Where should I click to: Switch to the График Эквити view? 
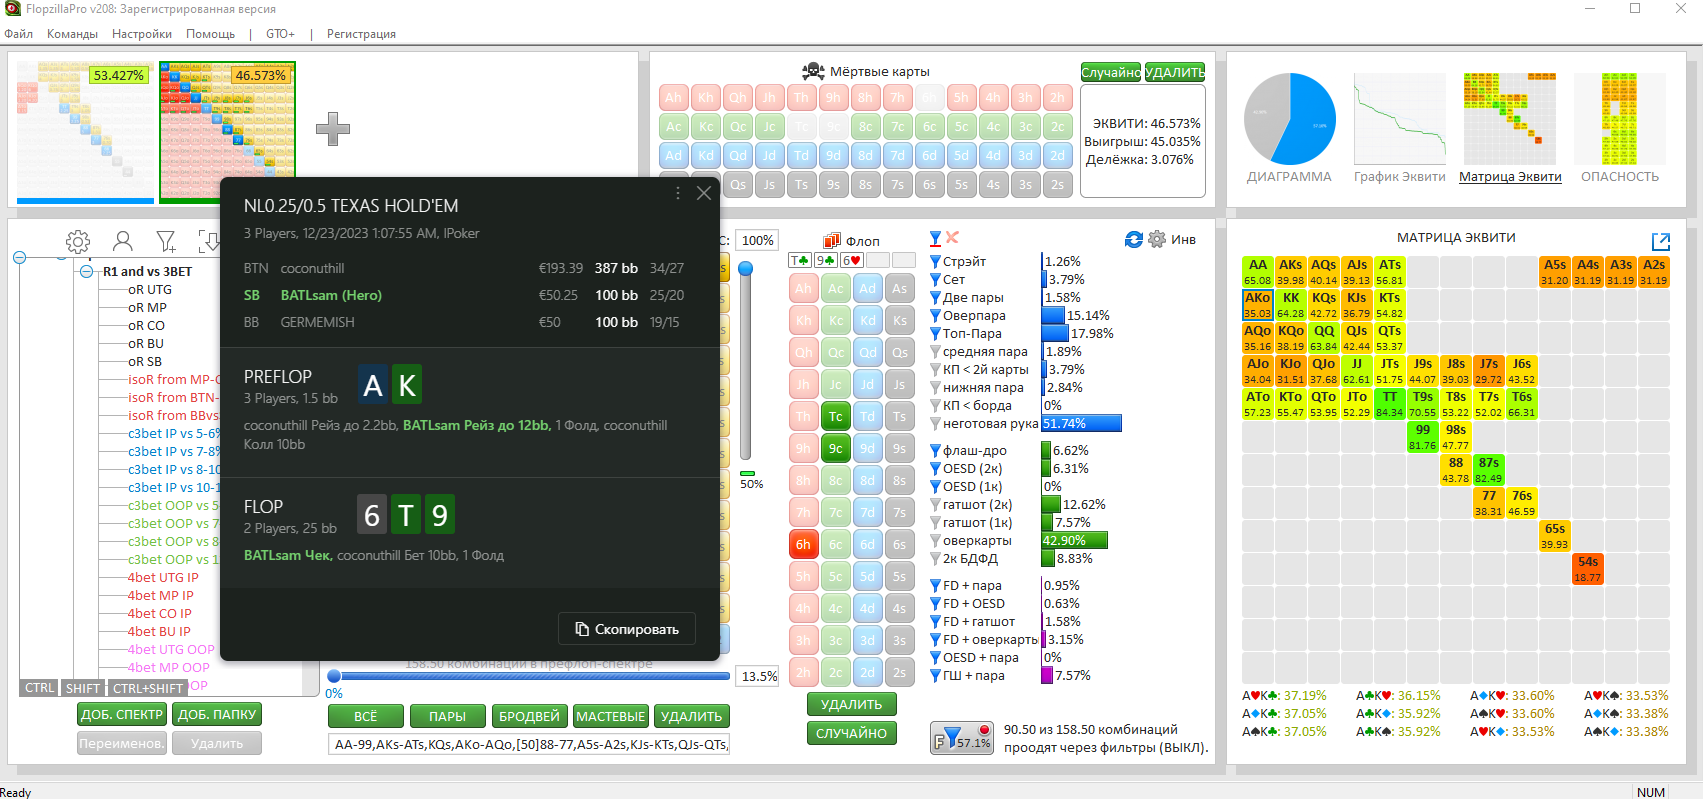coord(1400,128)
